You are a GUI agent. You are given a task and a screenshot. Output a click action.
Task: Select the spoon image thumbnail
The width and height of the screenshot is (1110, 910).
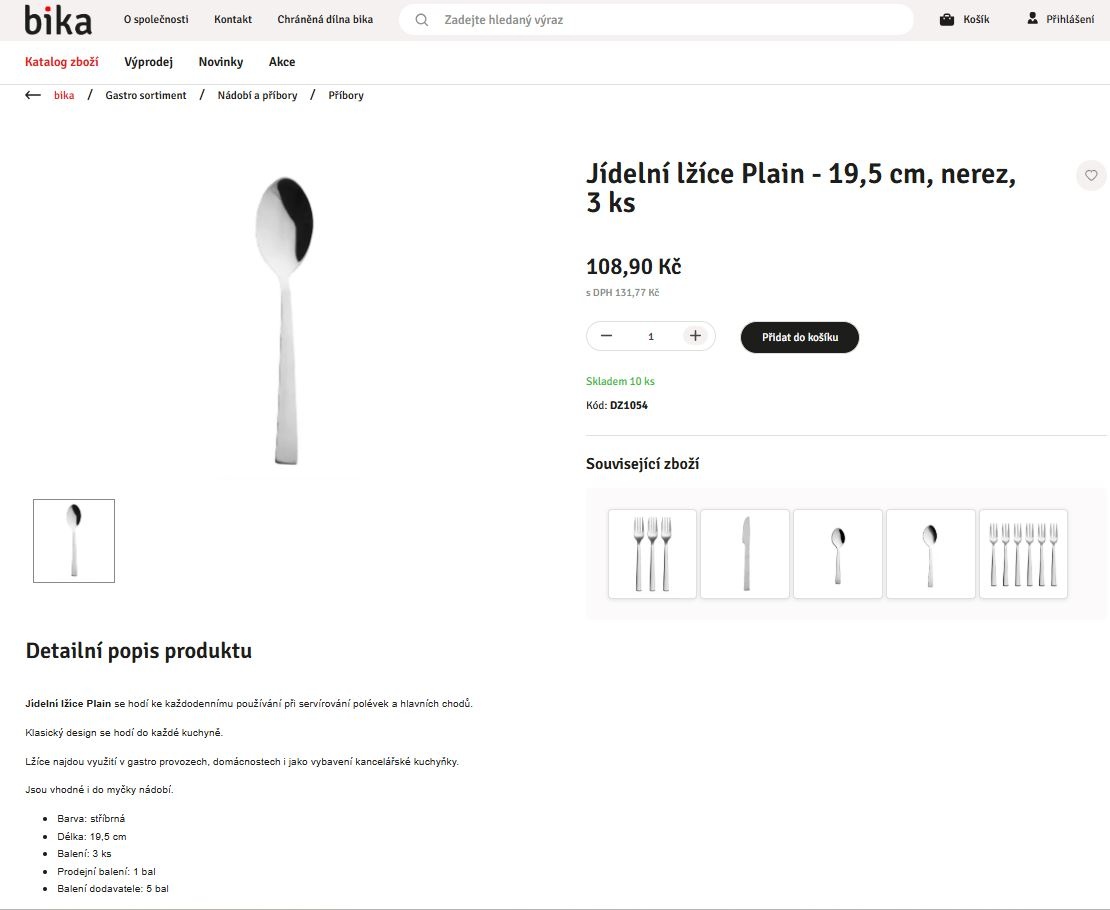click(74, 541)
